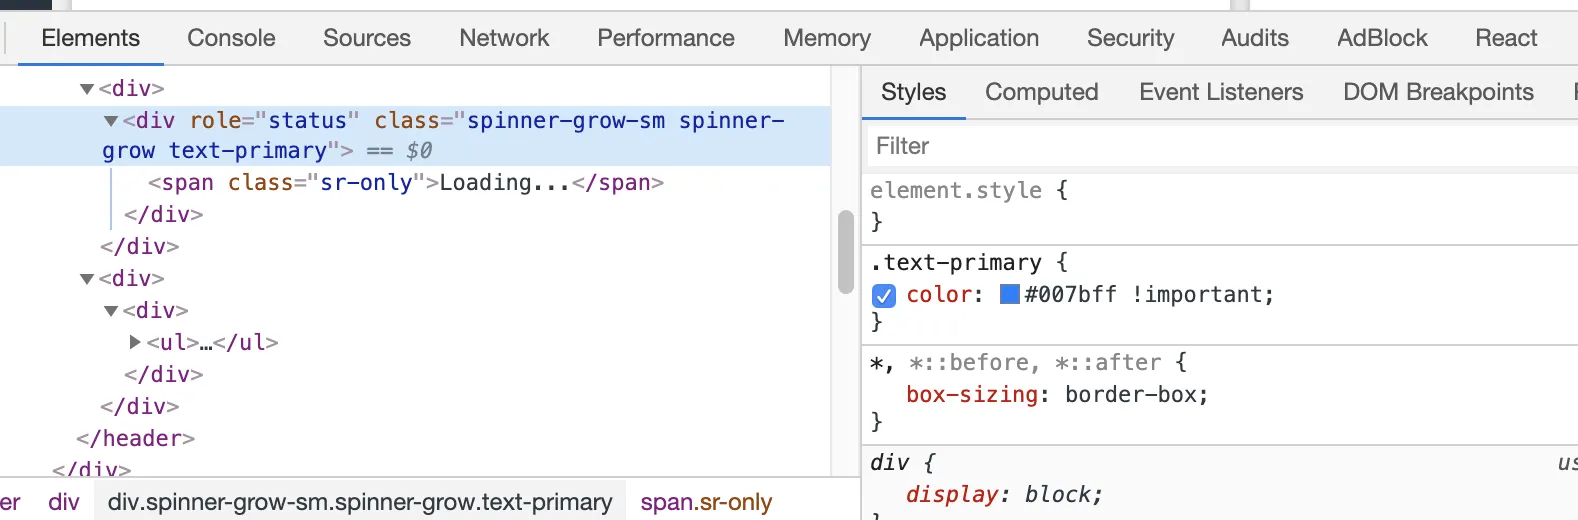Switch to the Computed sidebar tab
Viewport: 1578px width, 520px height.
pyautogui.click(x=1041, y=92)
